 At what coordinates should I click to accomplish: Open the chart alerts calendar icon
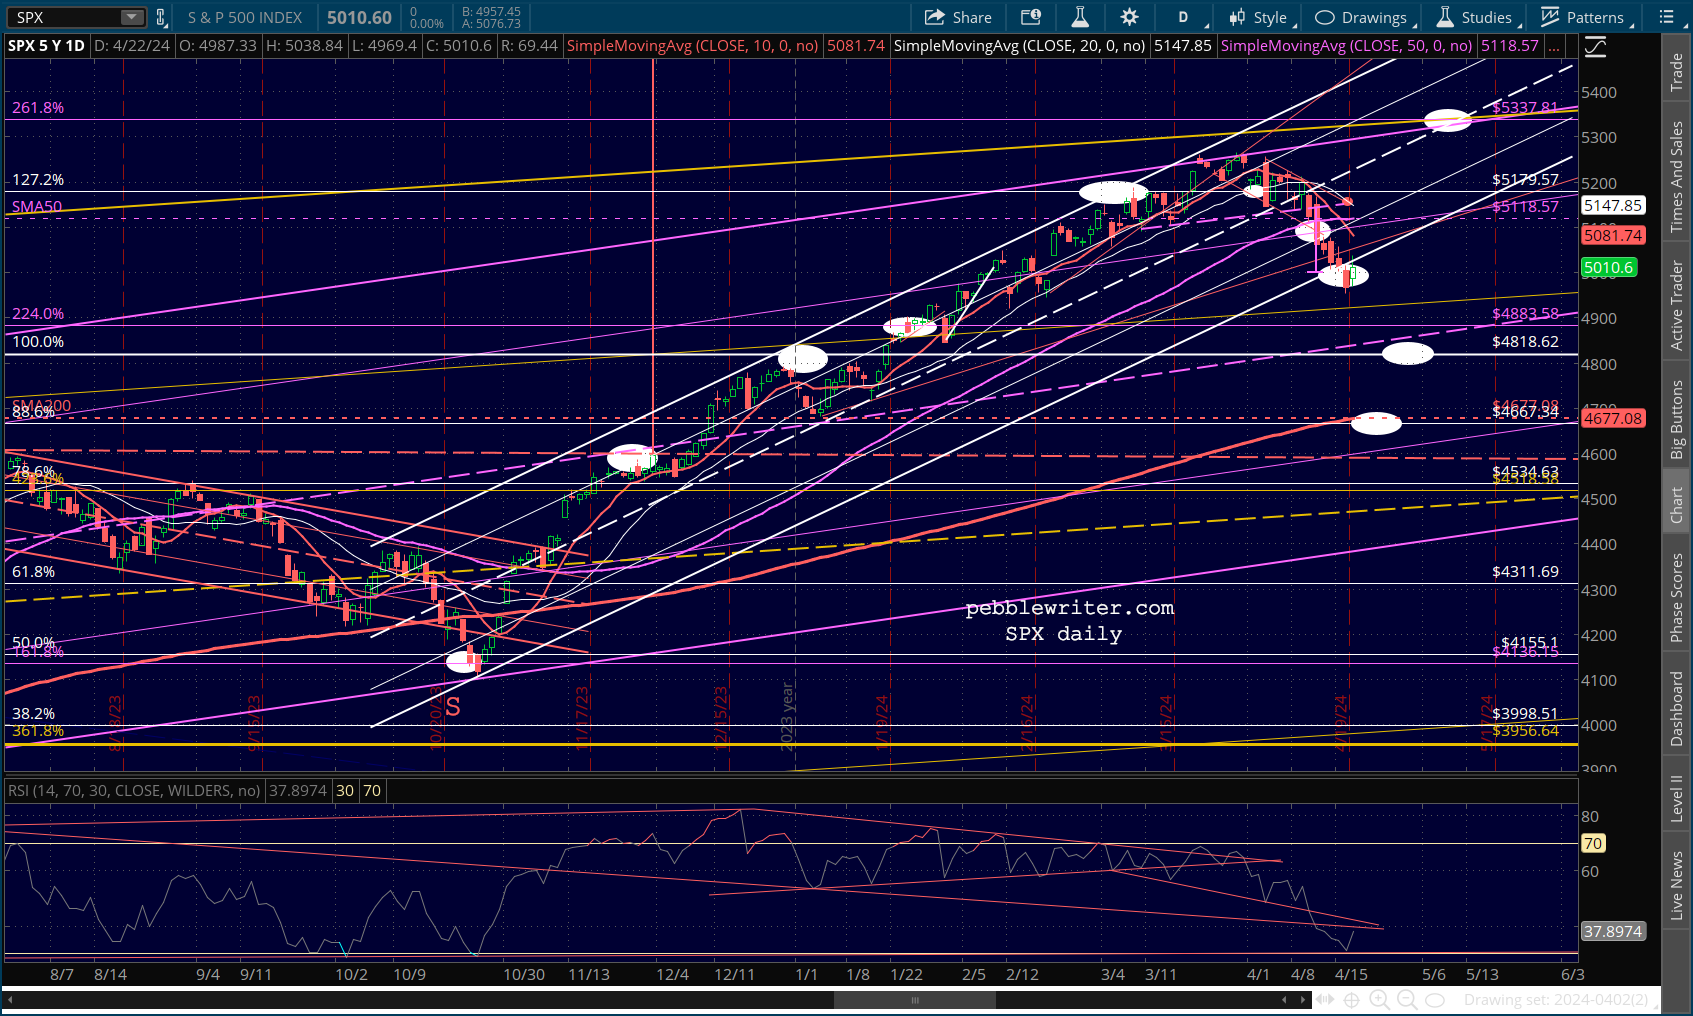[1030, 17]
